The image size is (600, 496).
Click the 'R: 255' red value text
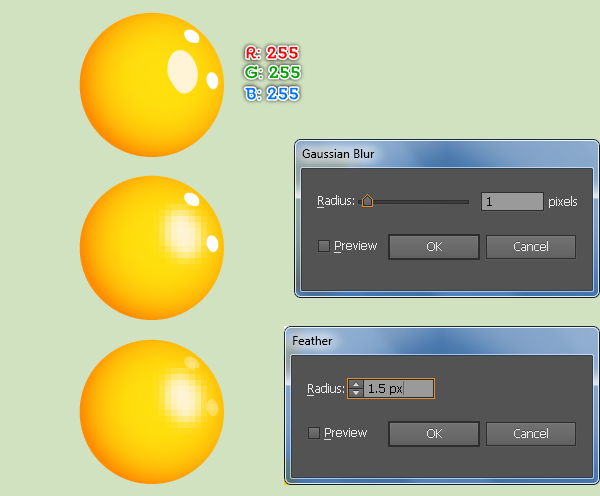(x=272, y=53)
